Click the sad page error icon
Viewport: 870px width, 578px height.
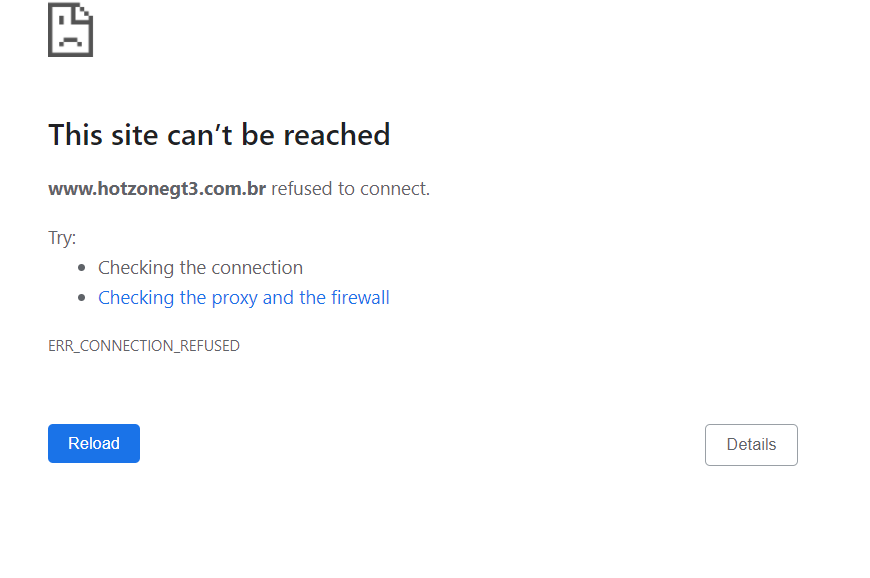[x=70, y=30]
